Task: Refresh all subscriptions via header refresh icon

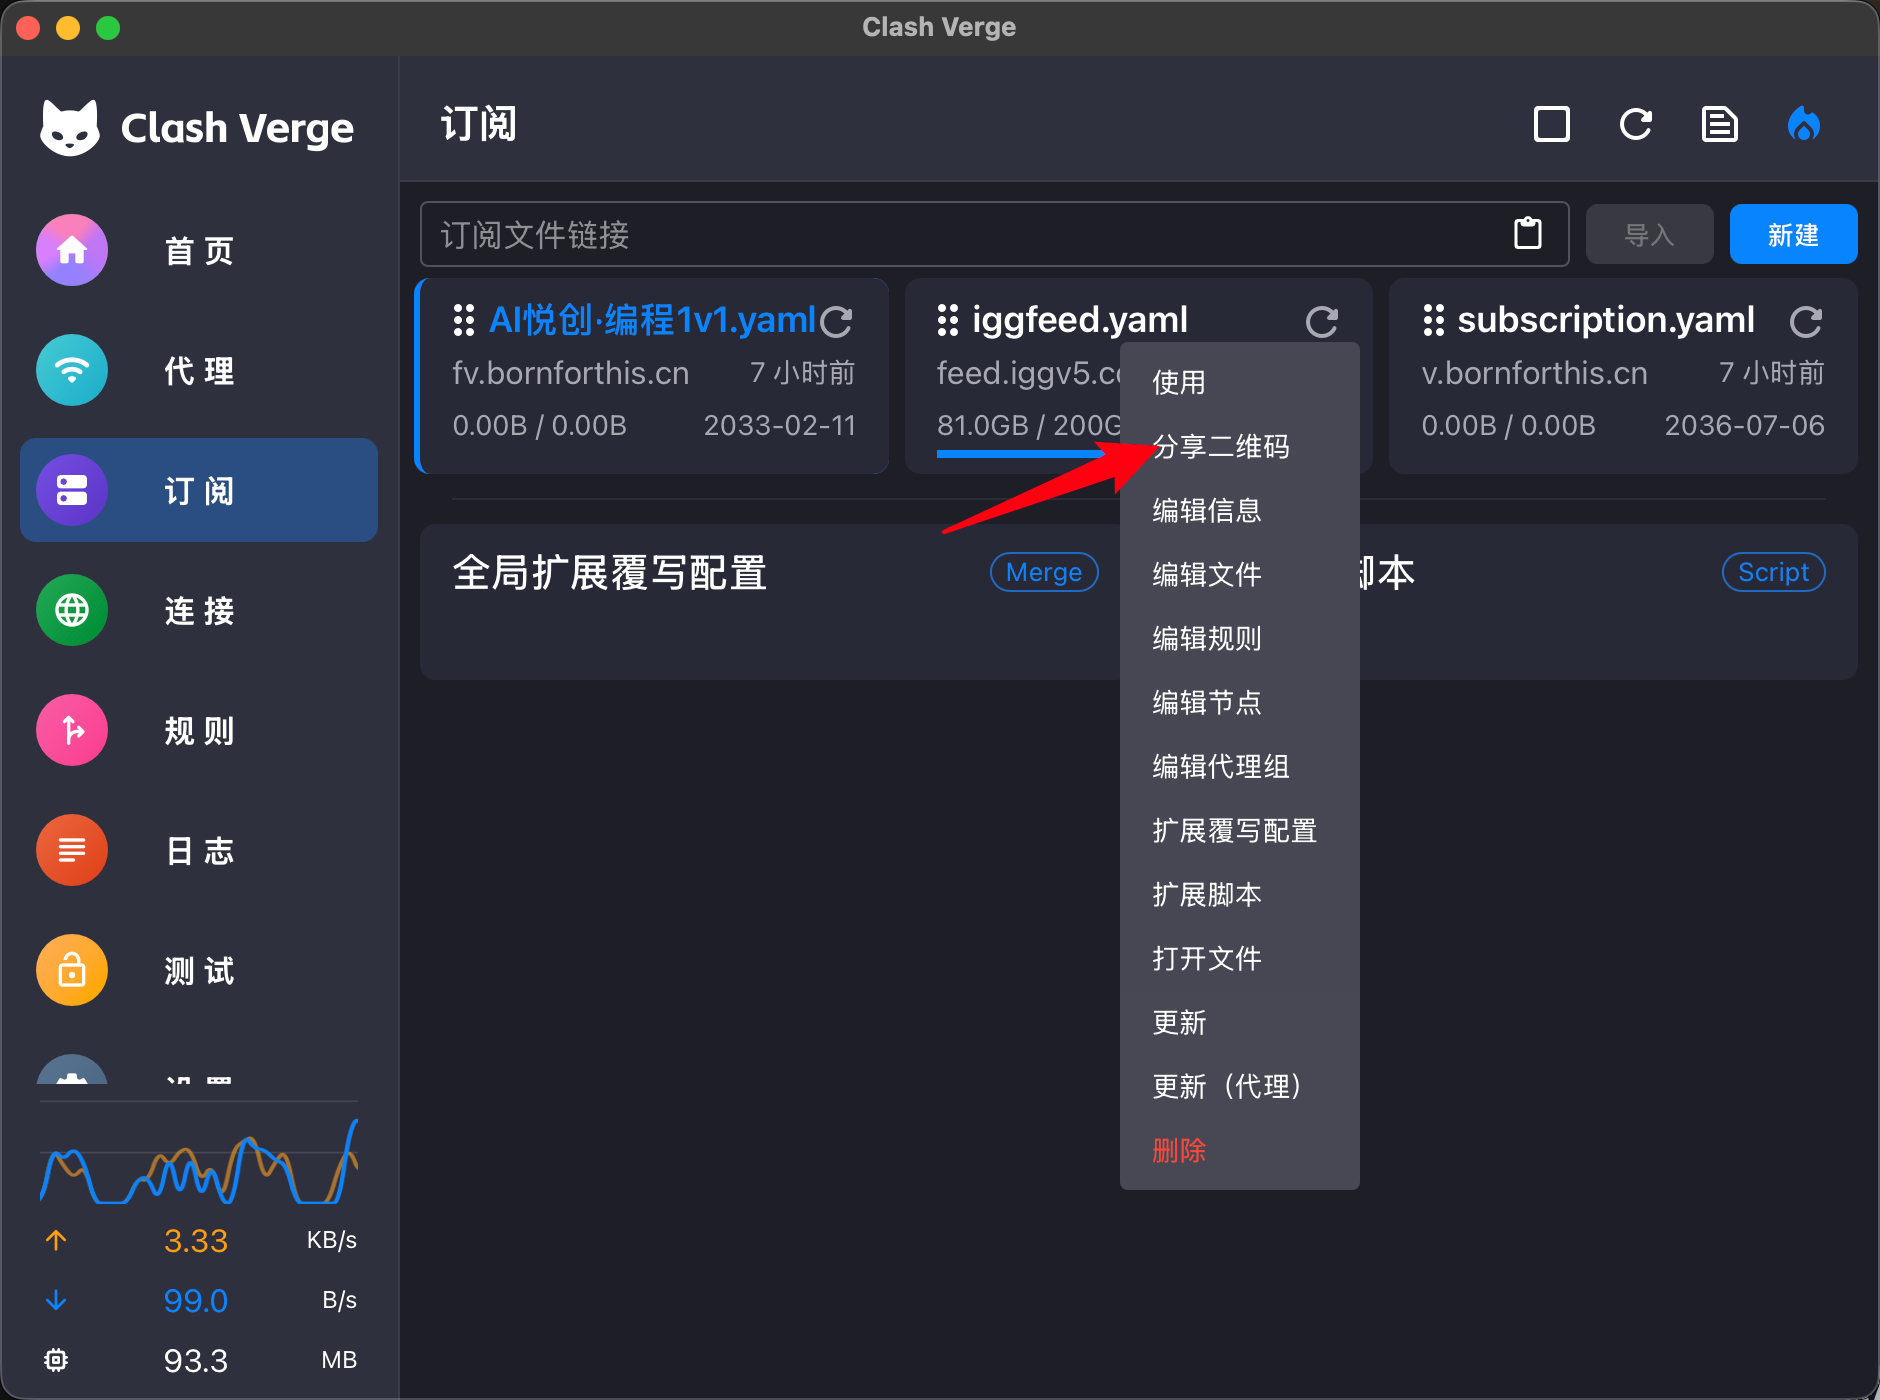Action: 1636,125
